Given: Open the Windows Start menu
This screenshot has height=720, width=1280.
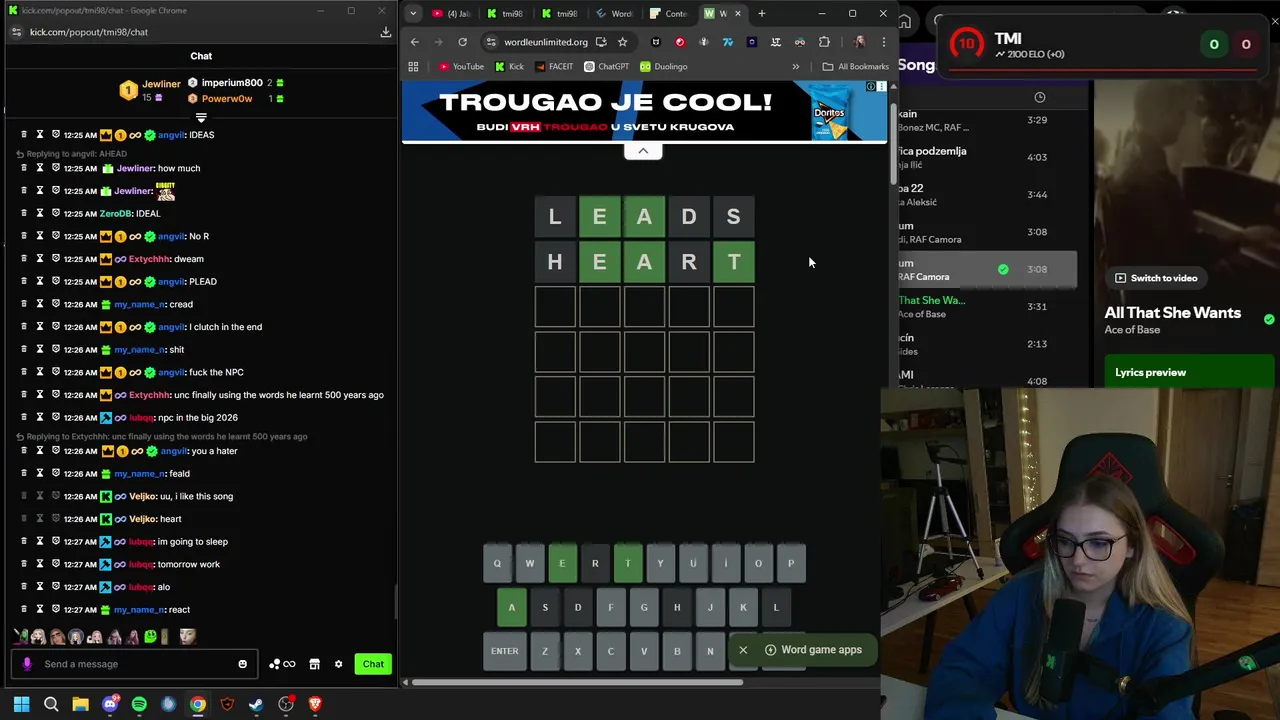Looking at the screenshot, I should tap(21, 704).
